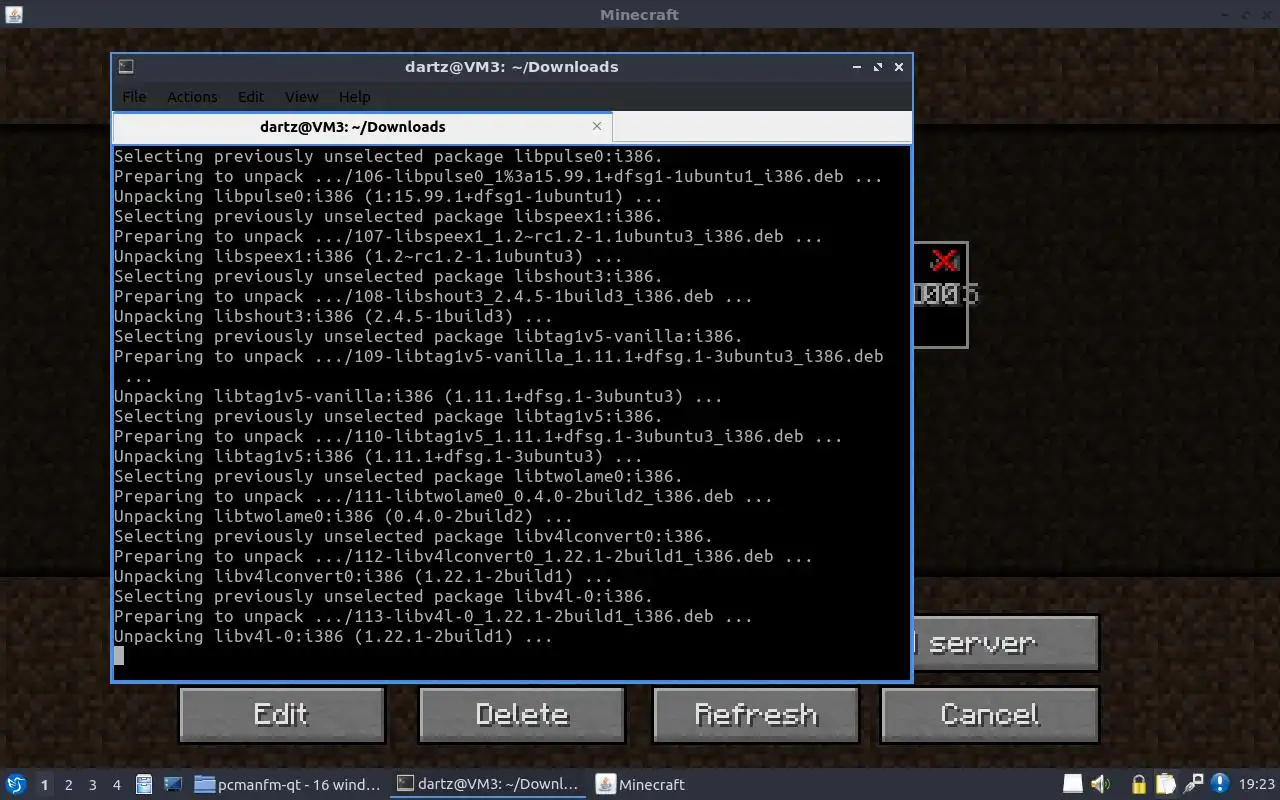The image size is (1280, 800).
Task: Click the Cancel button in Minecraft
Action: (990, 714)
